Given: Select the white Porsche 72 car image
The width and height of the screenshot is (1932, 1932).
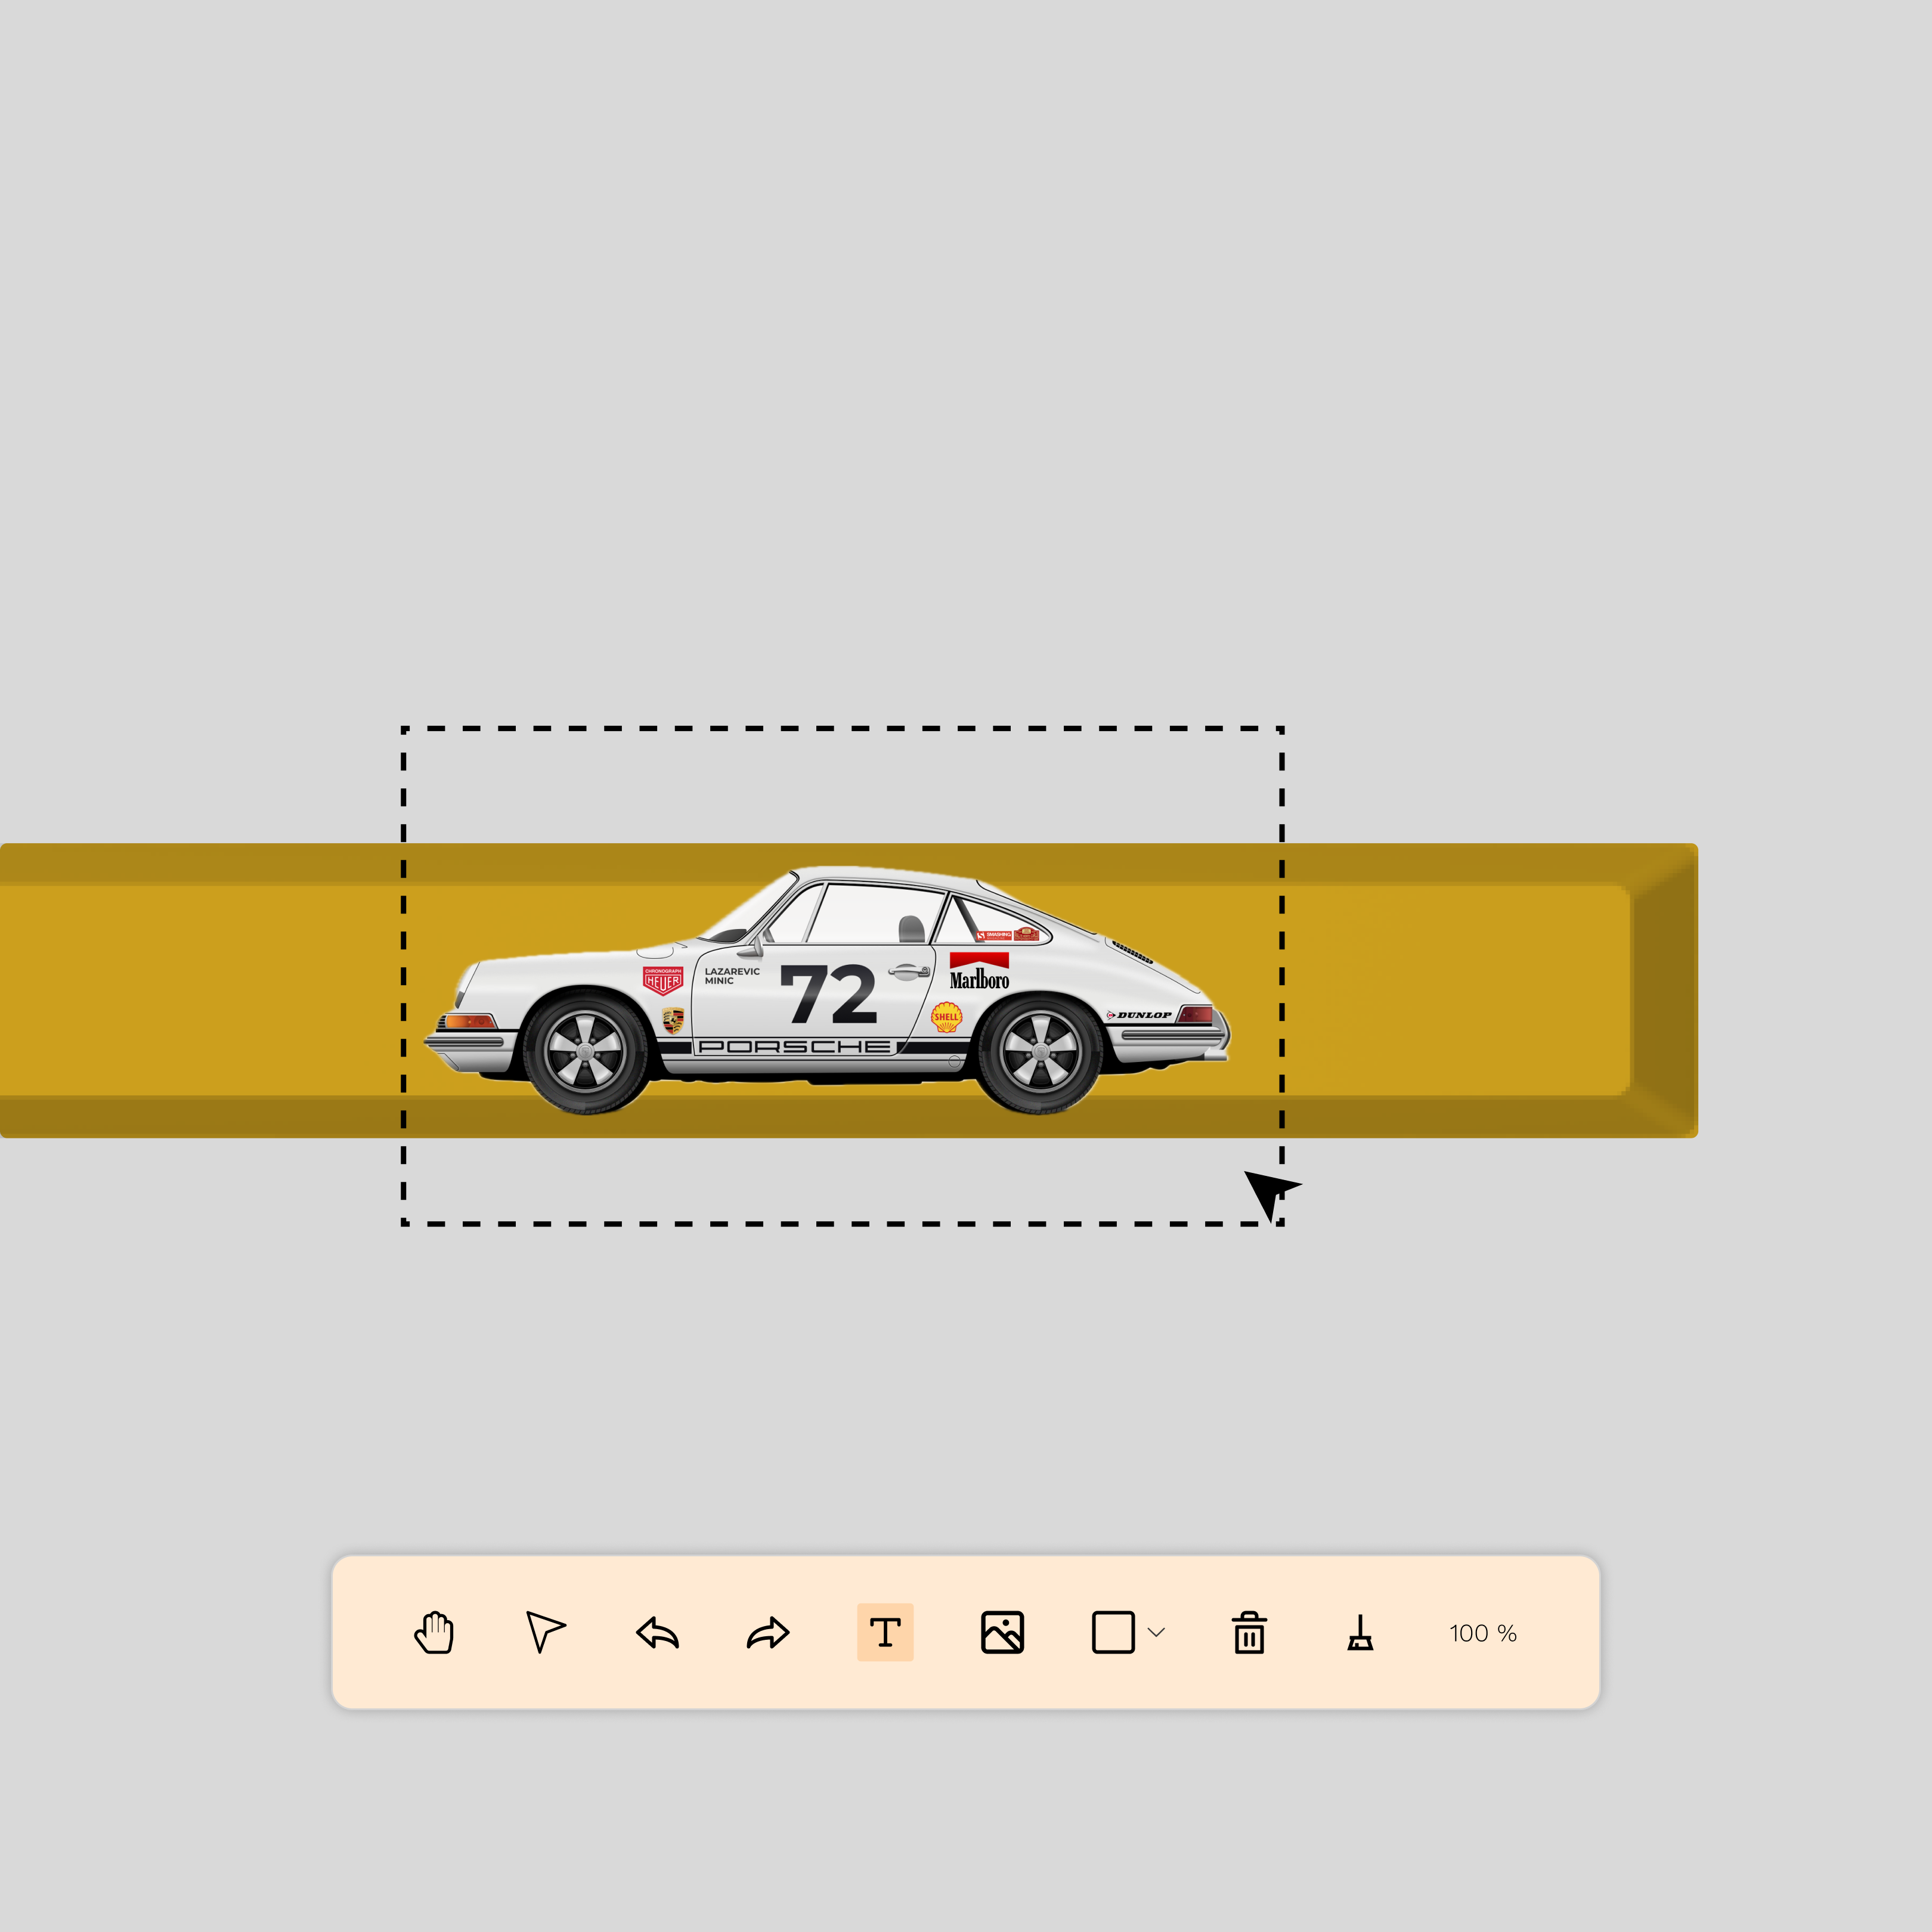Looking at the screenshot, I should (827, 990).
